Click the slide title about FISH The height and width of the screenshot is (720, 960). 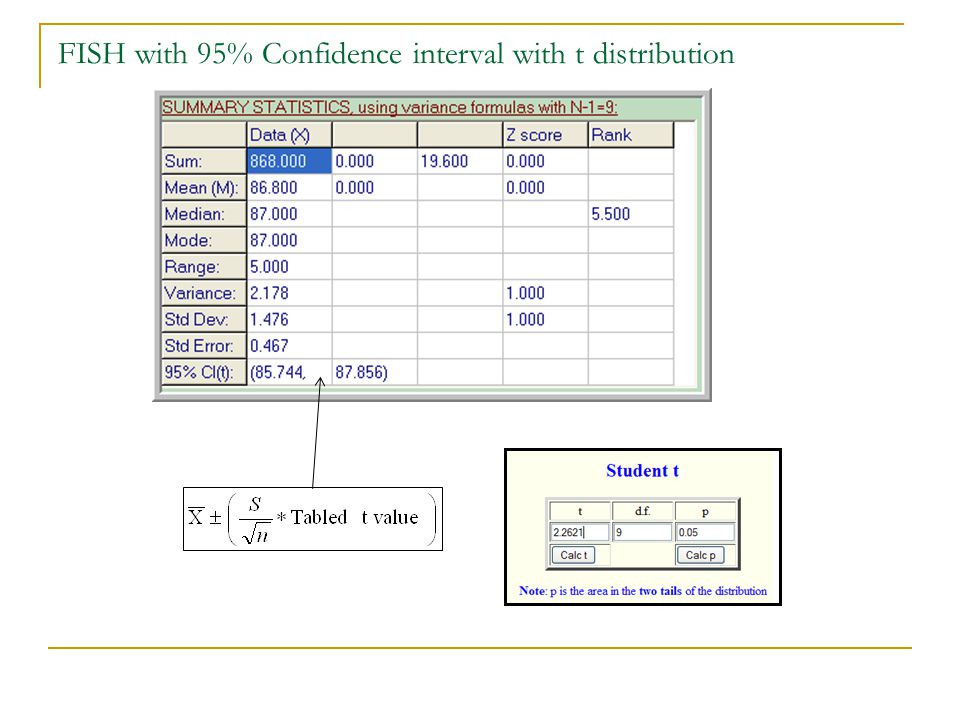click(x=396, y=53)
